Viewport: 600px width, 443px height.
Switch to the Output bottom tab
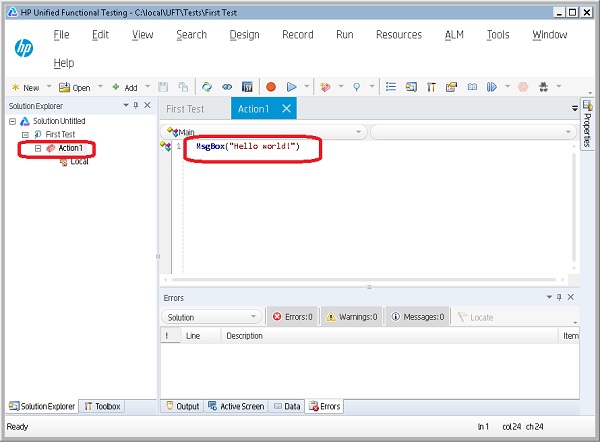tap(183, 406)
